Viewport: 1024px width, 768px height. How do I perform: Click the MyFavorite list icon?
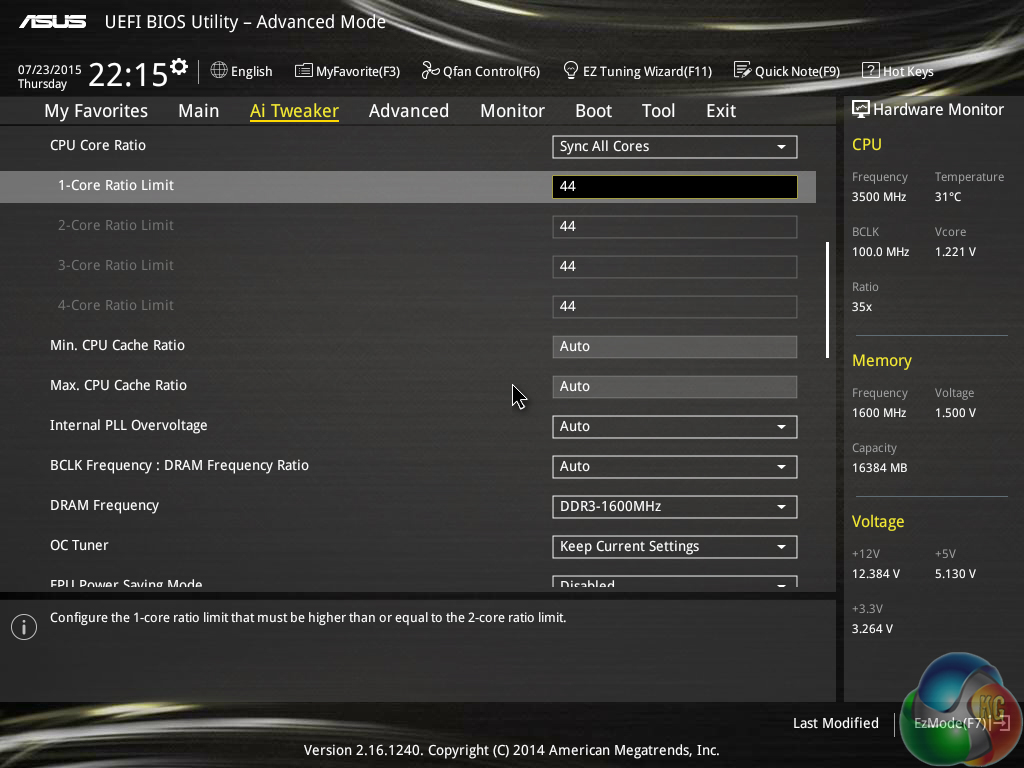(x=303, y=71)
